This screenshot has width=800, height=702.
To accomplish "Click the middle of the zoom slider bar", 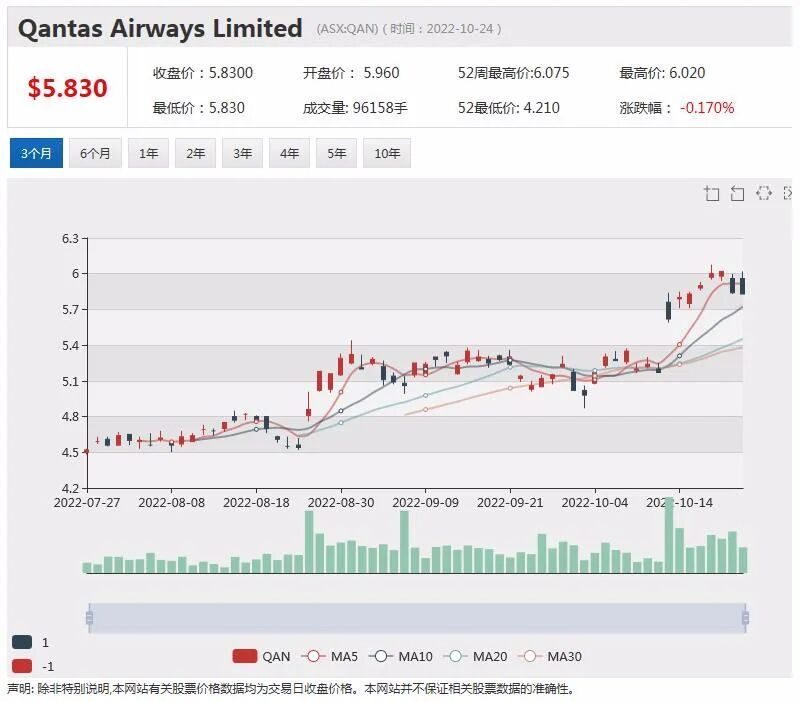I will click(417, 618).
